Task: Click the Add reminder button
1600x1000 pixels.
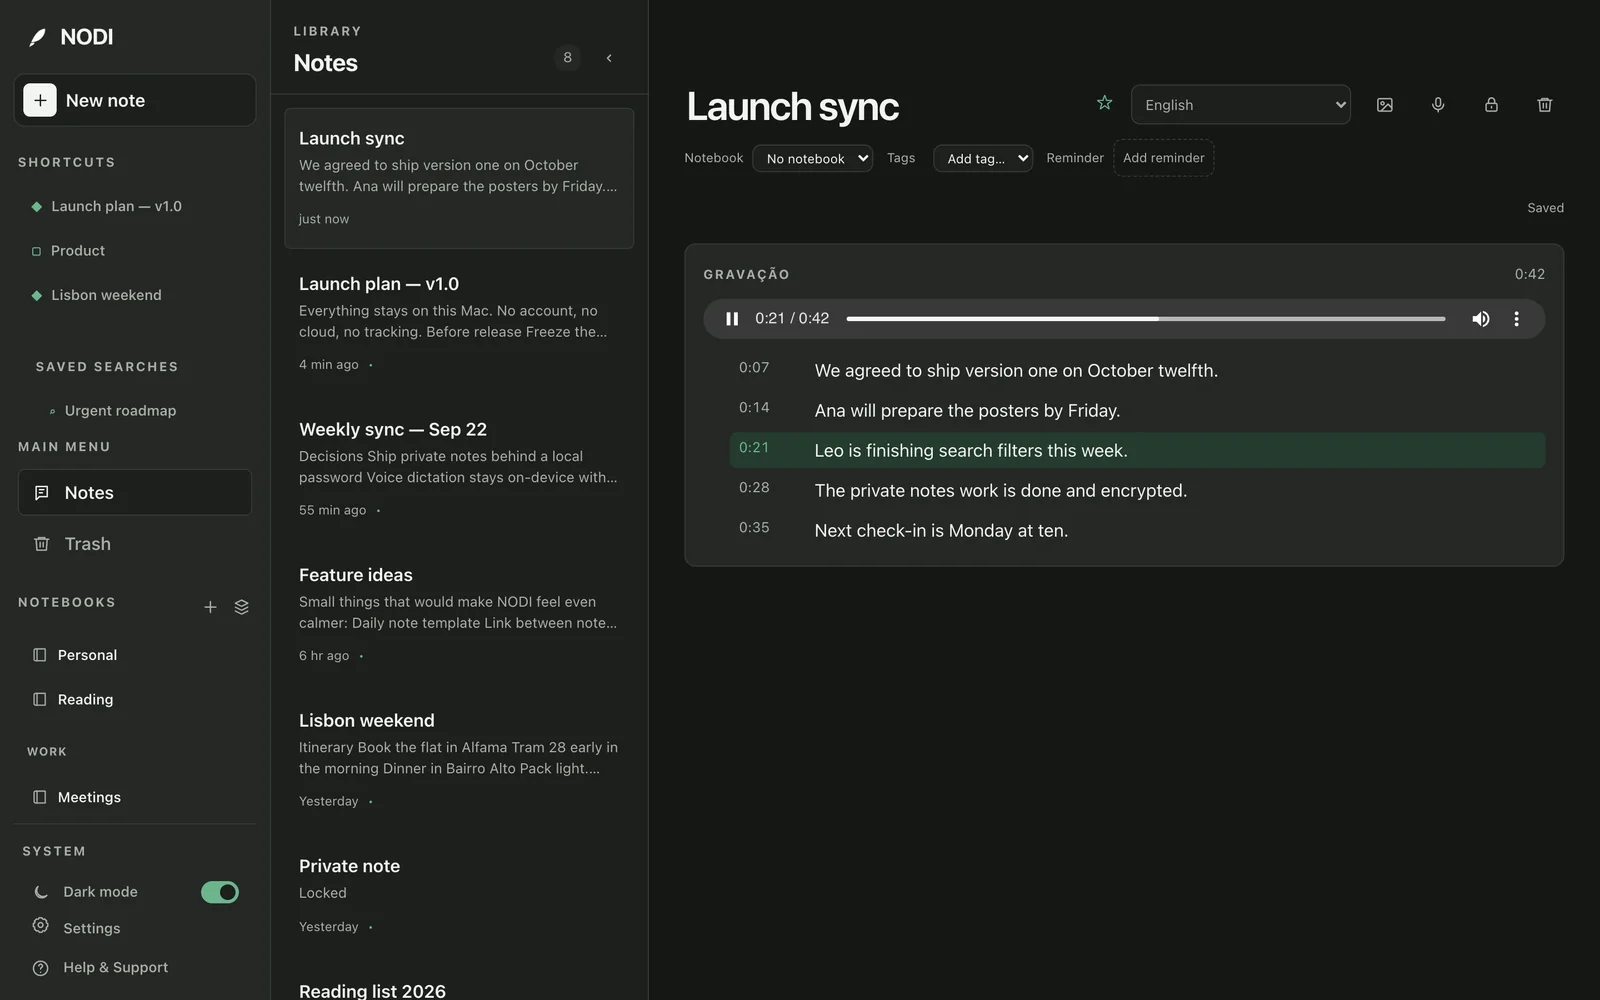Action: point(1164,158)
